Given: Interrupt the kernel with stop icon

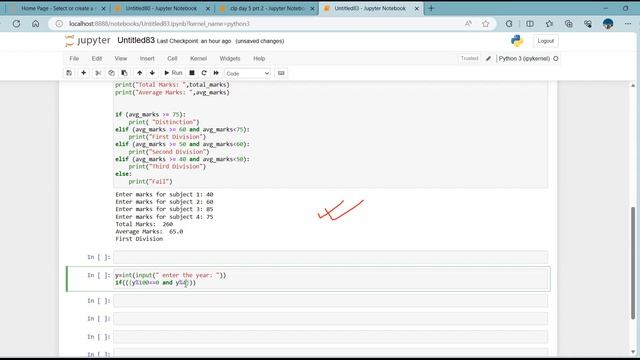Looking at the screenshot, I should click(x=192, y=73).
